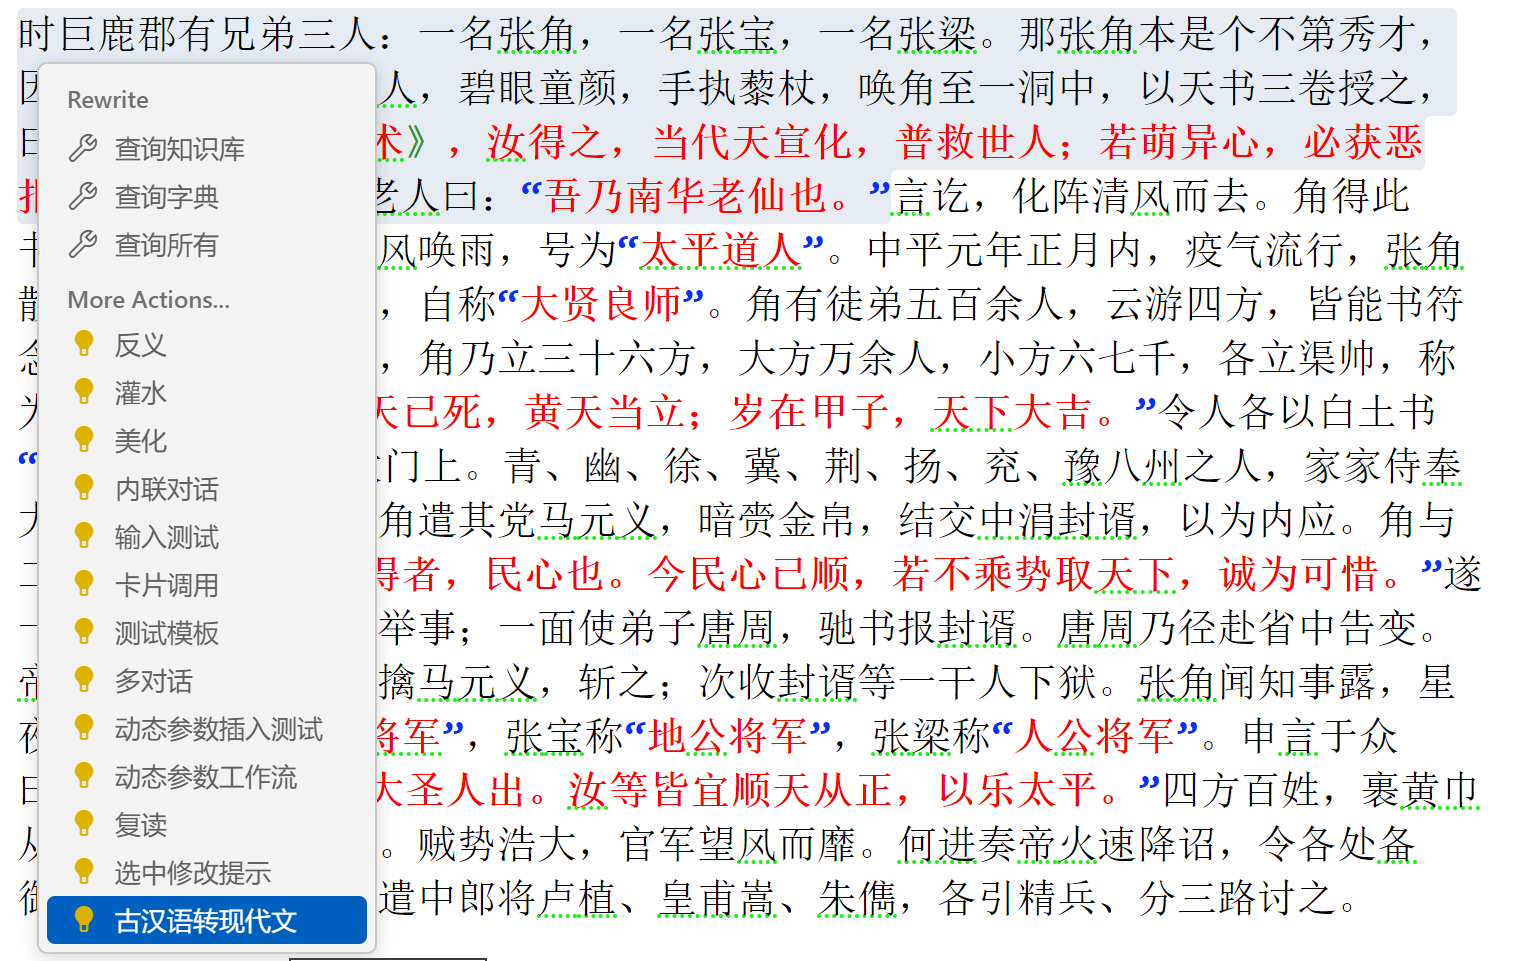Click the wrench icon beside 查询所有
Screen dimensions: 1515x961
click(x=83, y=245)
